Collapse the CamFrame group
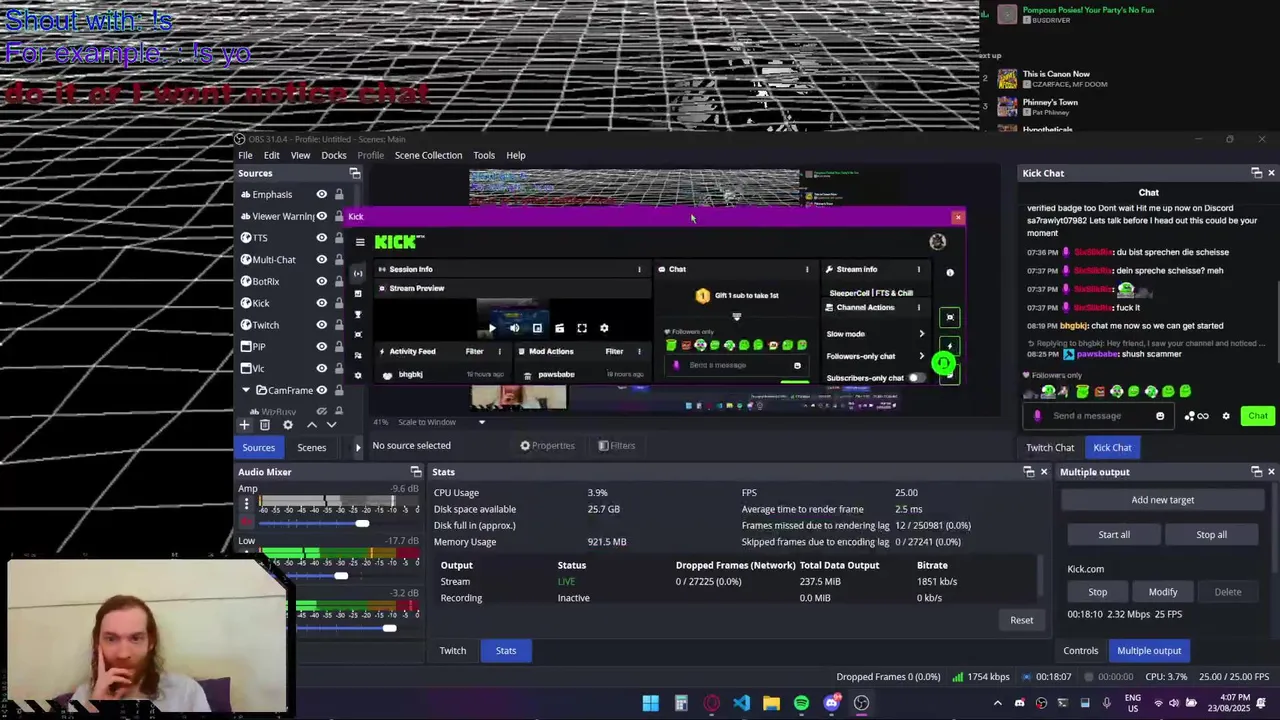The height and width of the screenshot is (720, 1280). point(246,390)
